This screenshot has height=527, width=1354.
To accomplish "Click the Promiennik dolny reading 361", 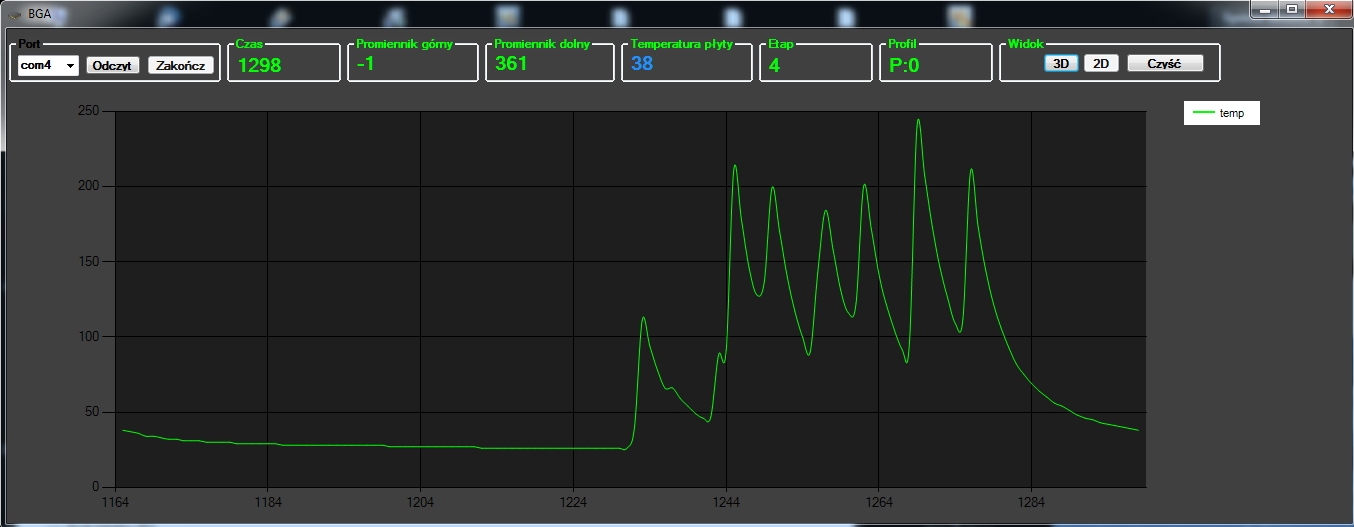I will (511, 65).
